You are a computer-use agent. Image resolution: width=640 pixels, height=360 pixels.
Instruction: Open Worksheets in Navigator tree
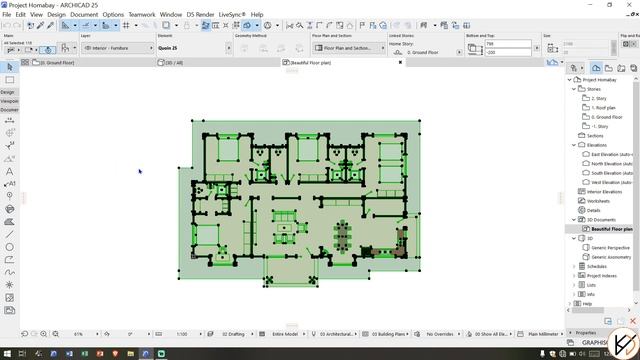pyautogui.click(x=594, y=201)
